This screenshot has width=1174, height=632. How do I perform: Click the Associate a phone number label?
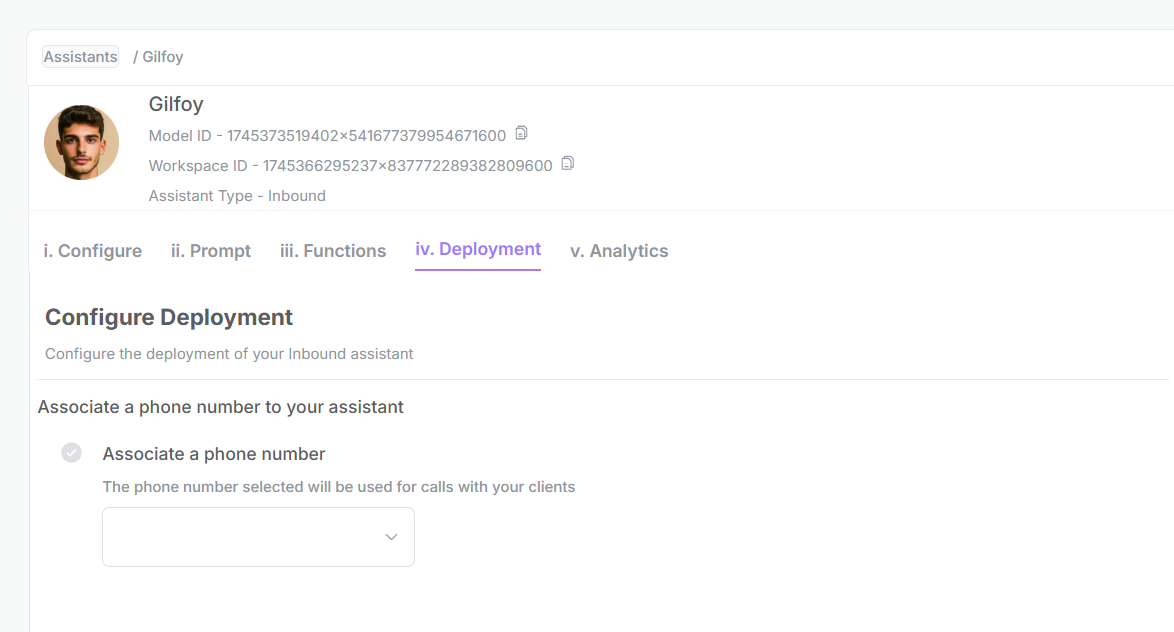click(213, 454)
